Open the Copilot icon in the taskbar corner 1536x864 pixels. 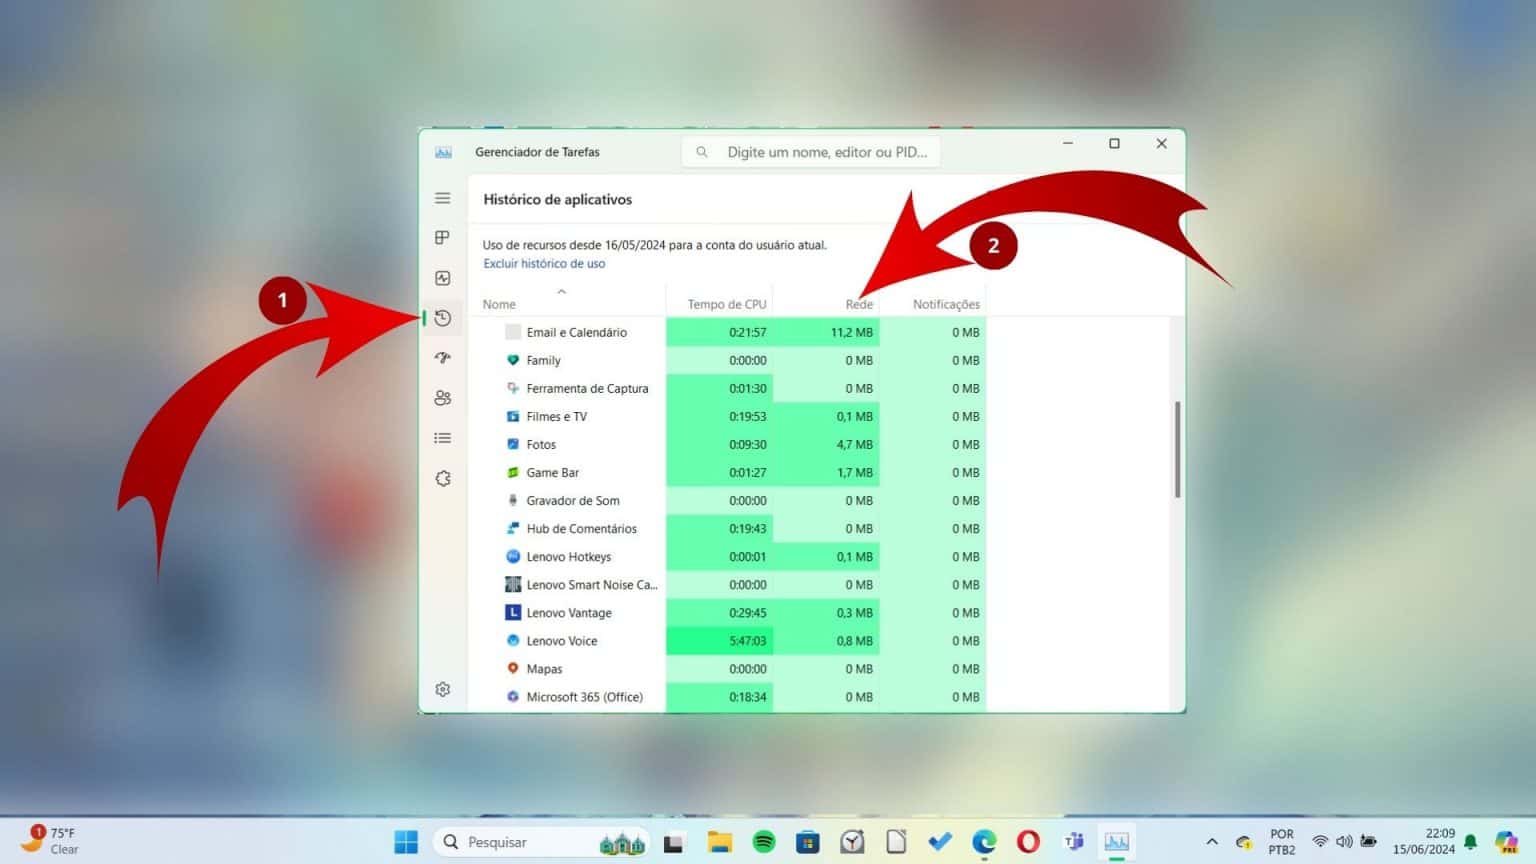[x=1507, y=842]
